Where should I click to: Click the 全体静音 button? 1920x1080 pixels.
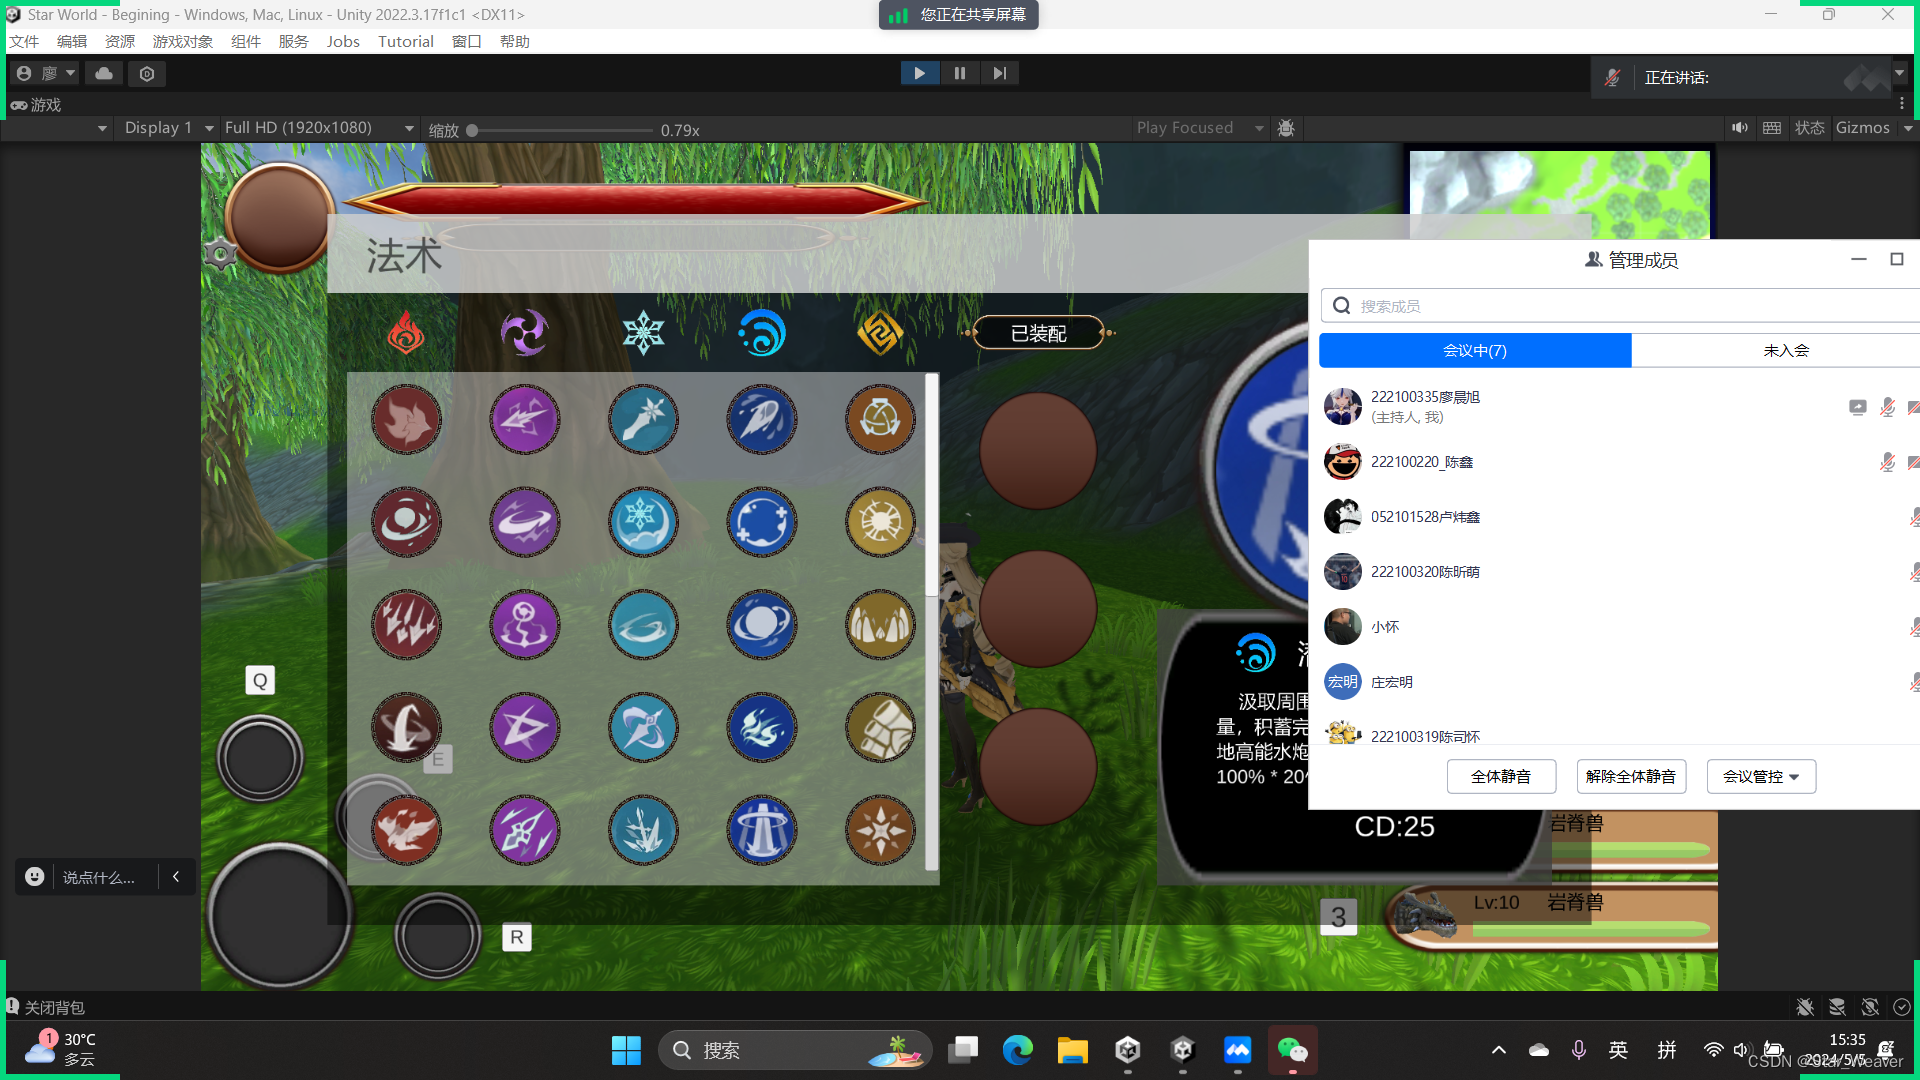tap(1500, 776)
